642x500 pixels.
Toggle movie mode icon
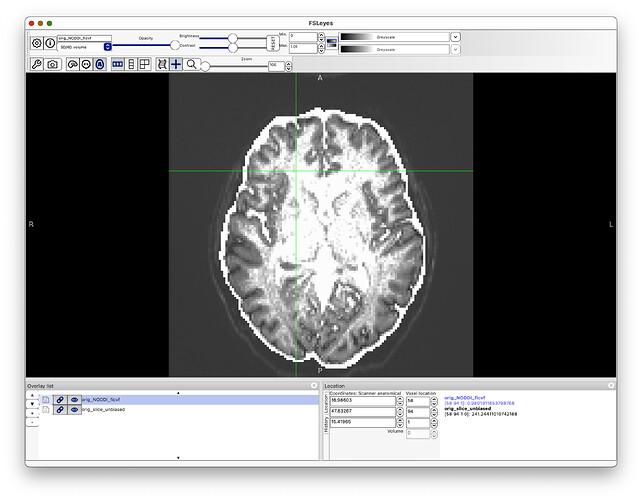(162, 64)
